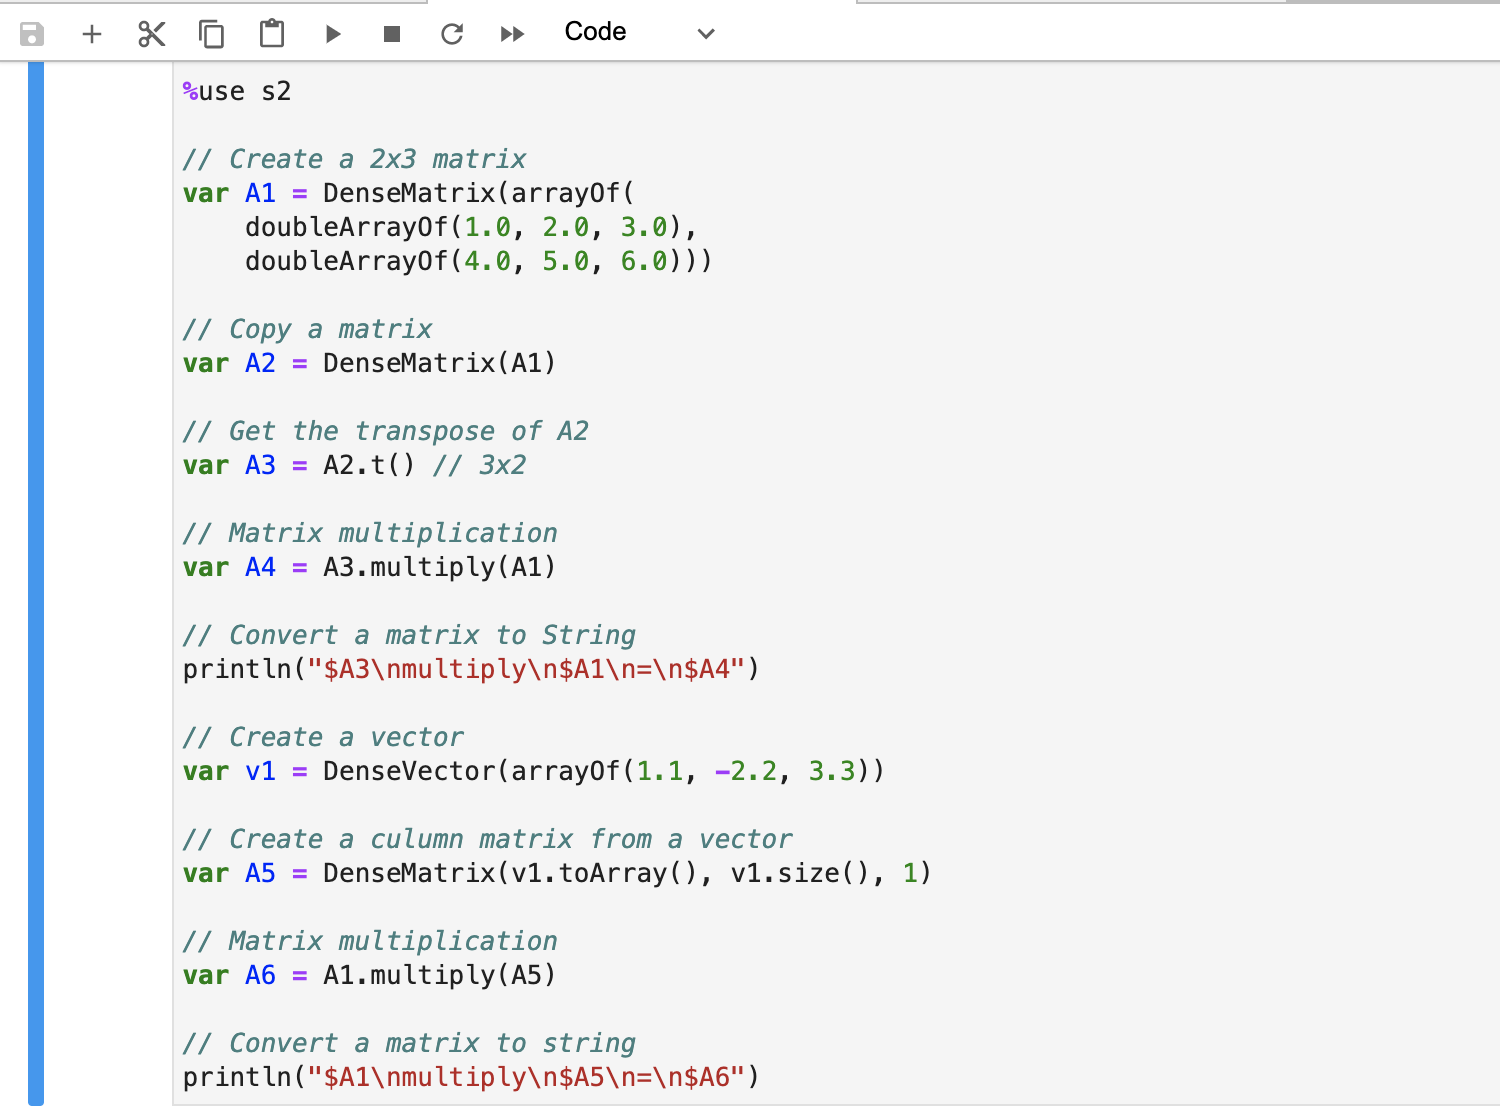Insert a new cell with the plus icon
This screenshot has height=1112, width=1500.
(x=92, y=34)
